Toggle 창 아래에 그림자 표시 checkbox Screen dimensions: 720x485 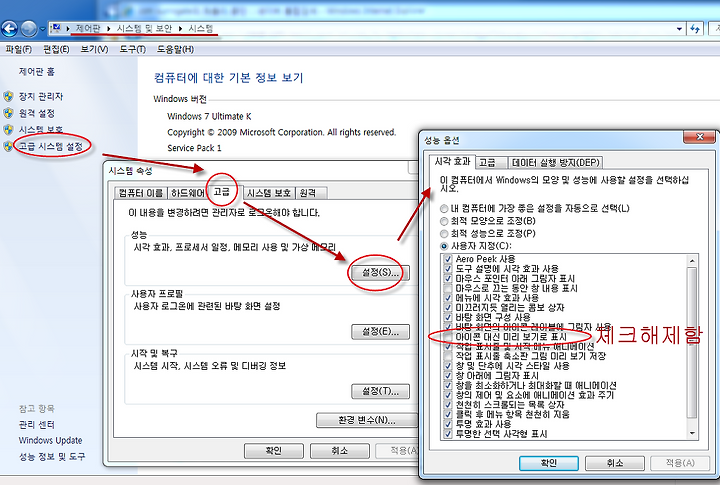tap(448, 376)
